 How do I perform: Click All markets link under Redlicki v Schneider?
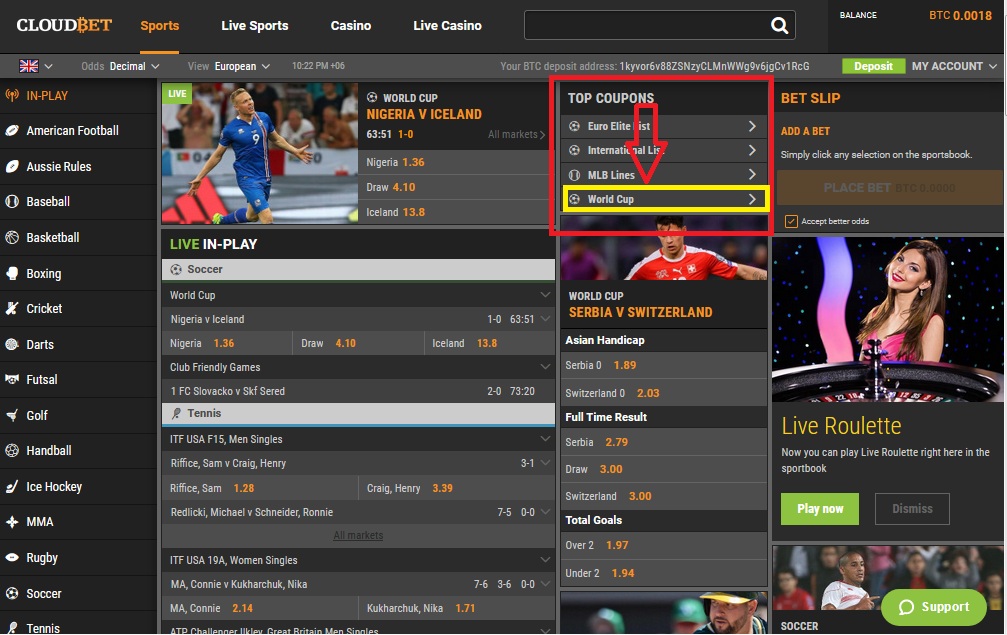(358, 535)
